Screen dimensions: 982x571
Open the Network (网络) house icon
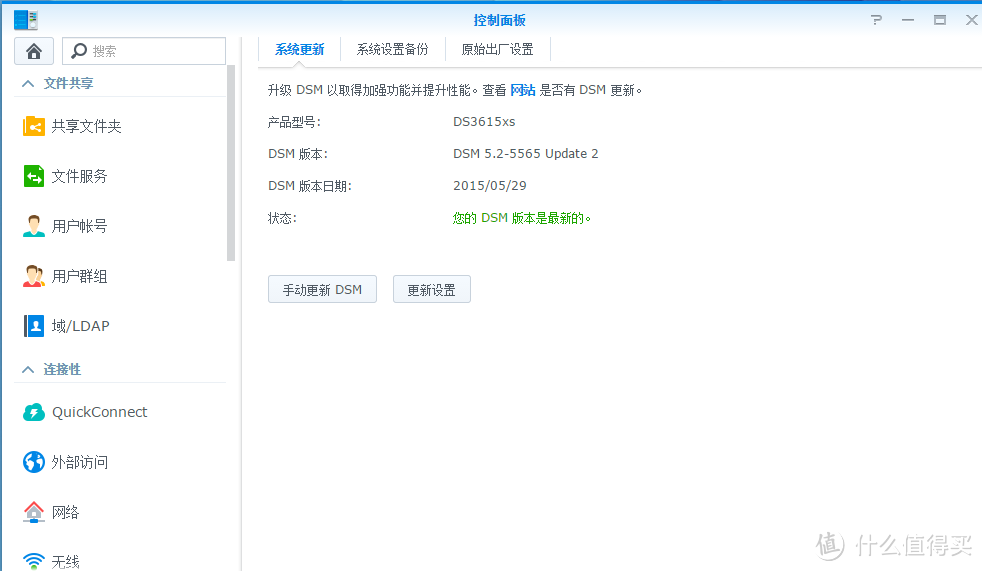34,512
